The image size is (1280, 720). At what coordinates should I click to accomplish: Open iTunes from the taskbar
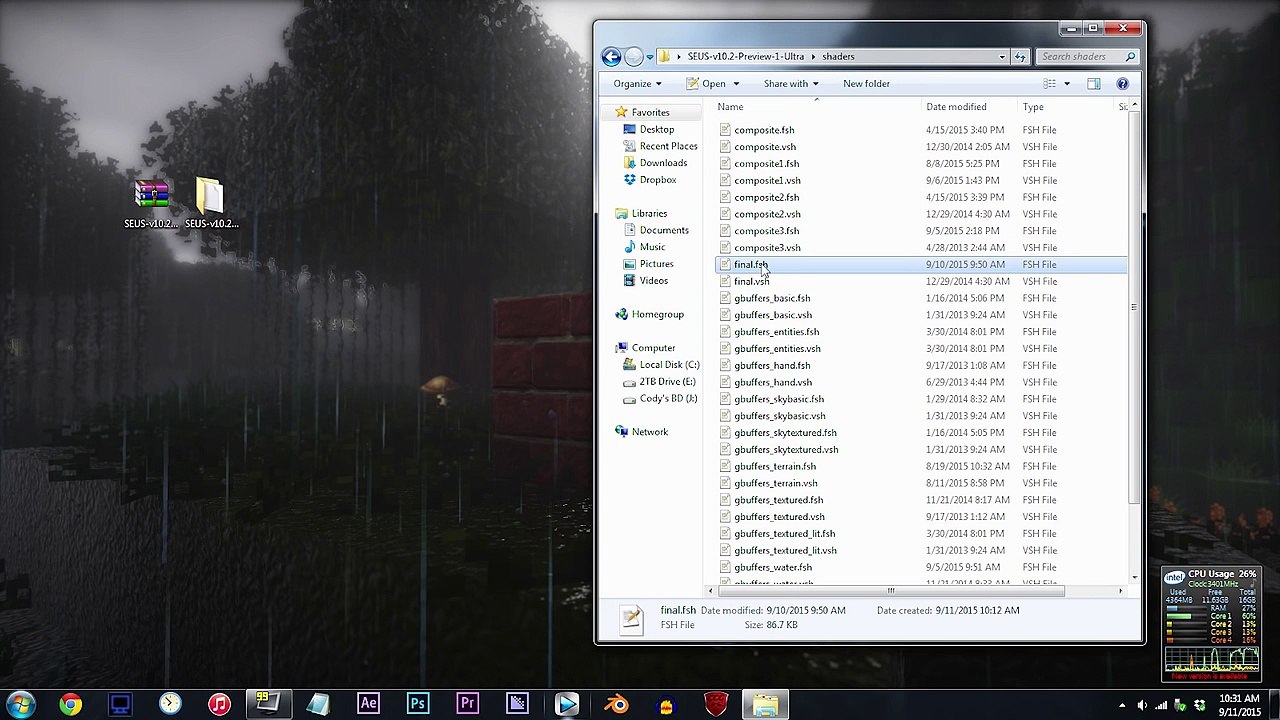(x=219, y=705)
